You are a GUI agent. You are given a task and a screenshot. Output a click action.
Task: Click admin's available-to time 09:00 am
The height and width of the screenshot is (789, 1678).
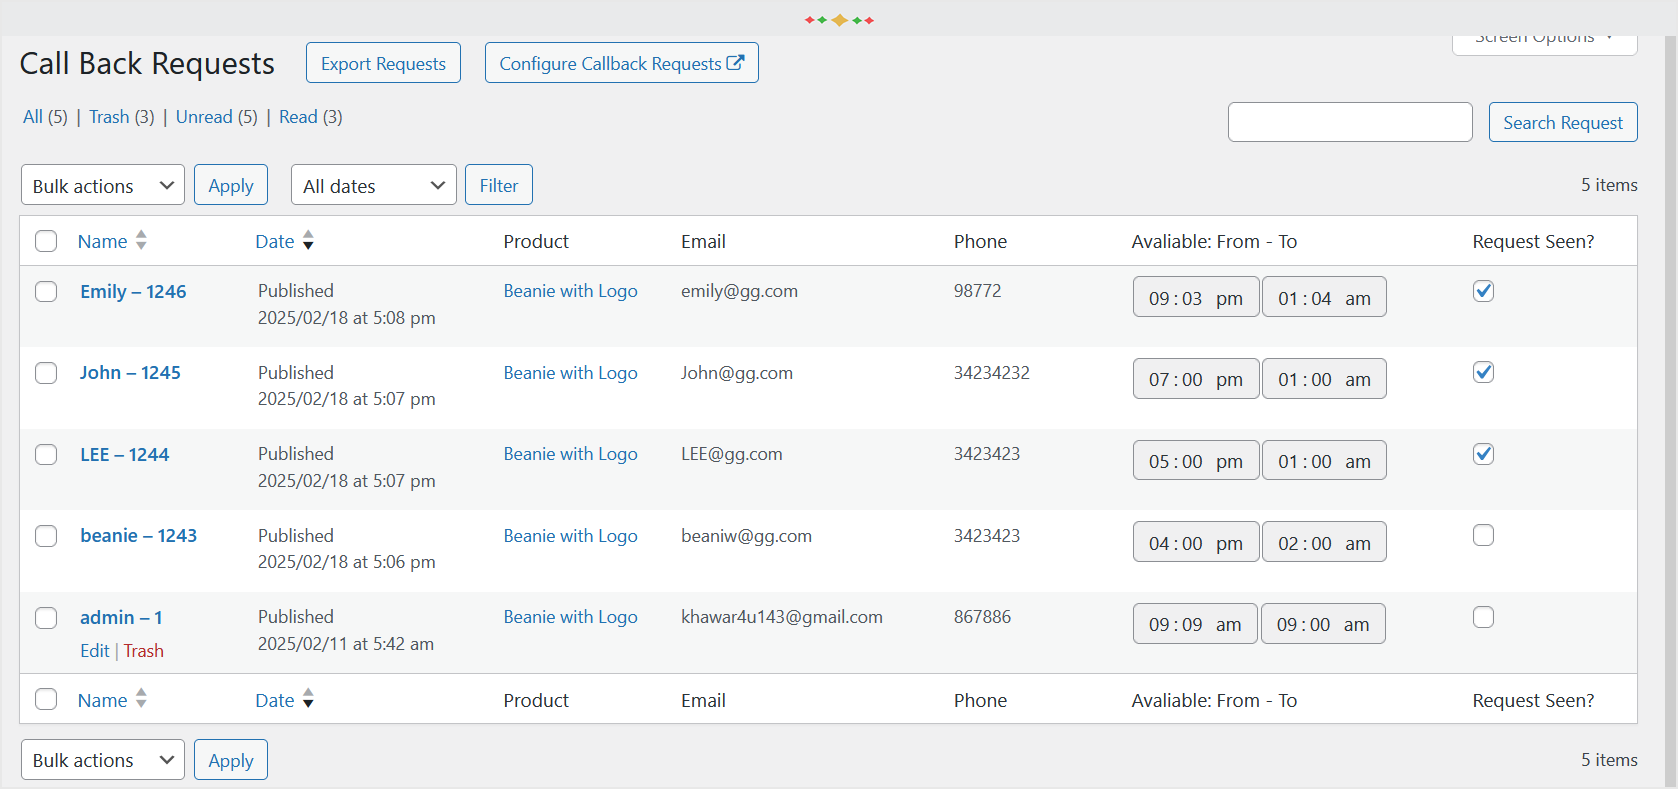coord(1323,624)
